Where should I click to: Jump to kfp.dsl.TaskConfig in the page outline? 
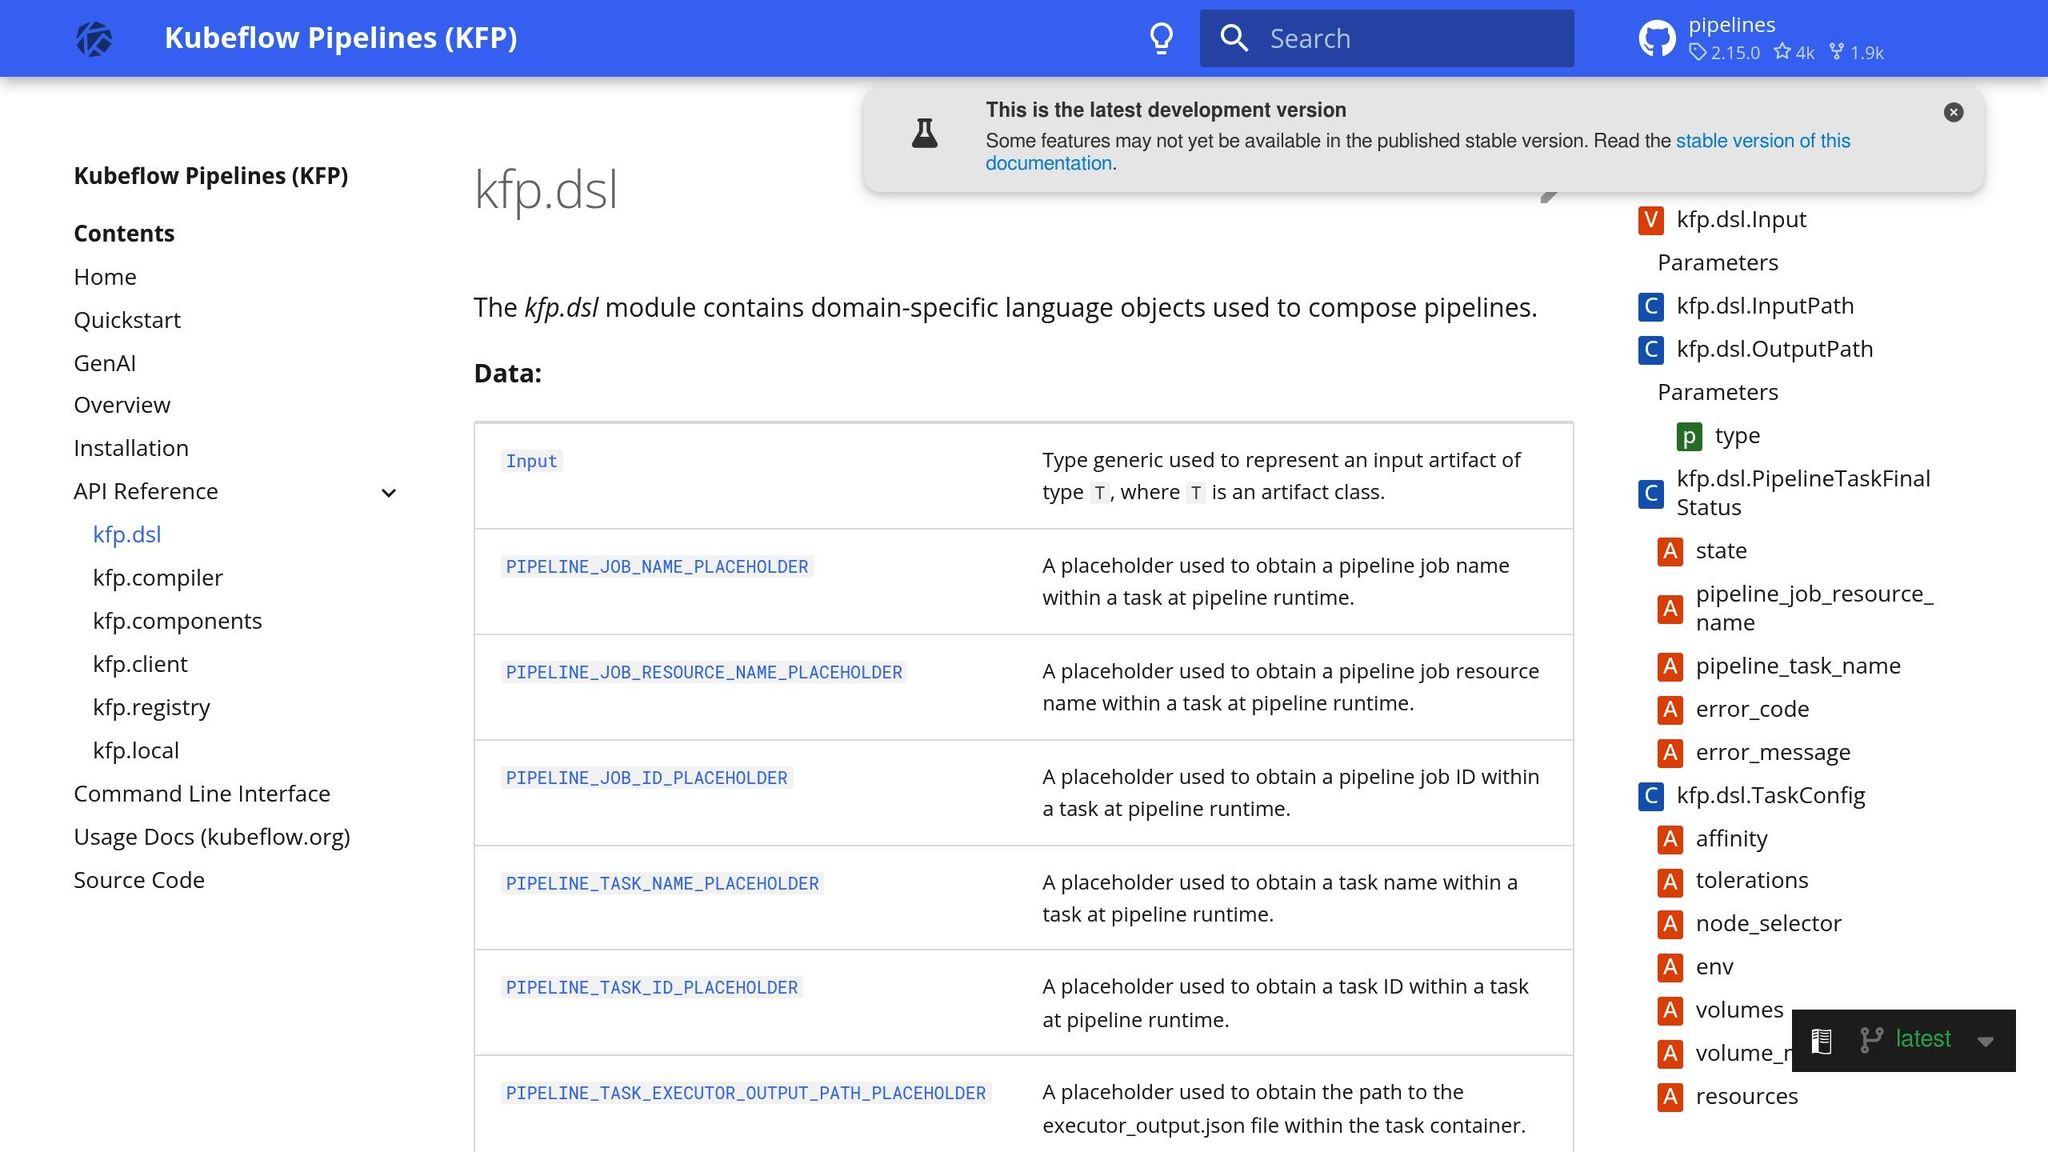coord(1771,795)
